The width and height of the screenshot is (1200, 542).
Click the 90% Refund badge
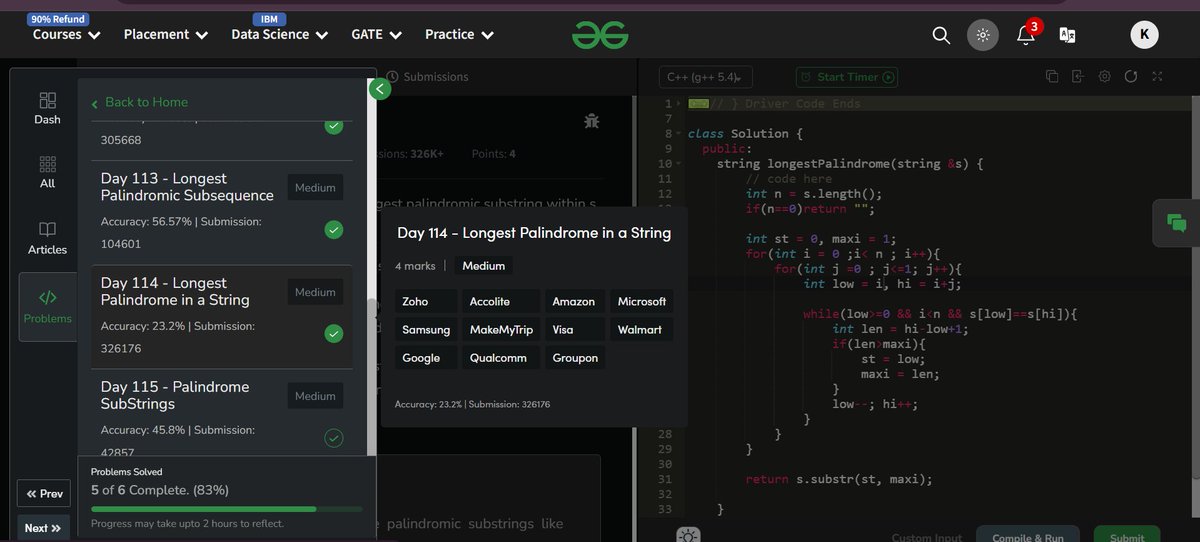pyautogui.click(x=58, y=19)
